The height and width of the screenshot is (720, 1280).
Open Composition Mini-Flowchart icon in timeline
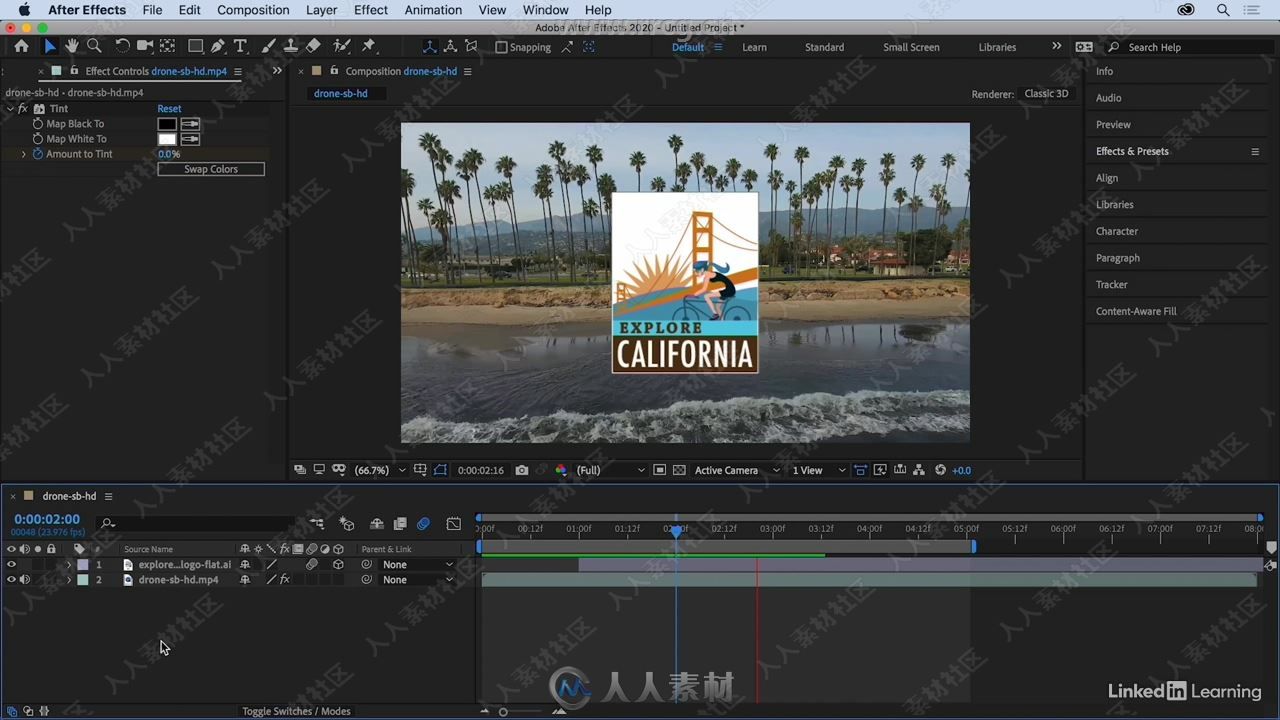point(317,524)
